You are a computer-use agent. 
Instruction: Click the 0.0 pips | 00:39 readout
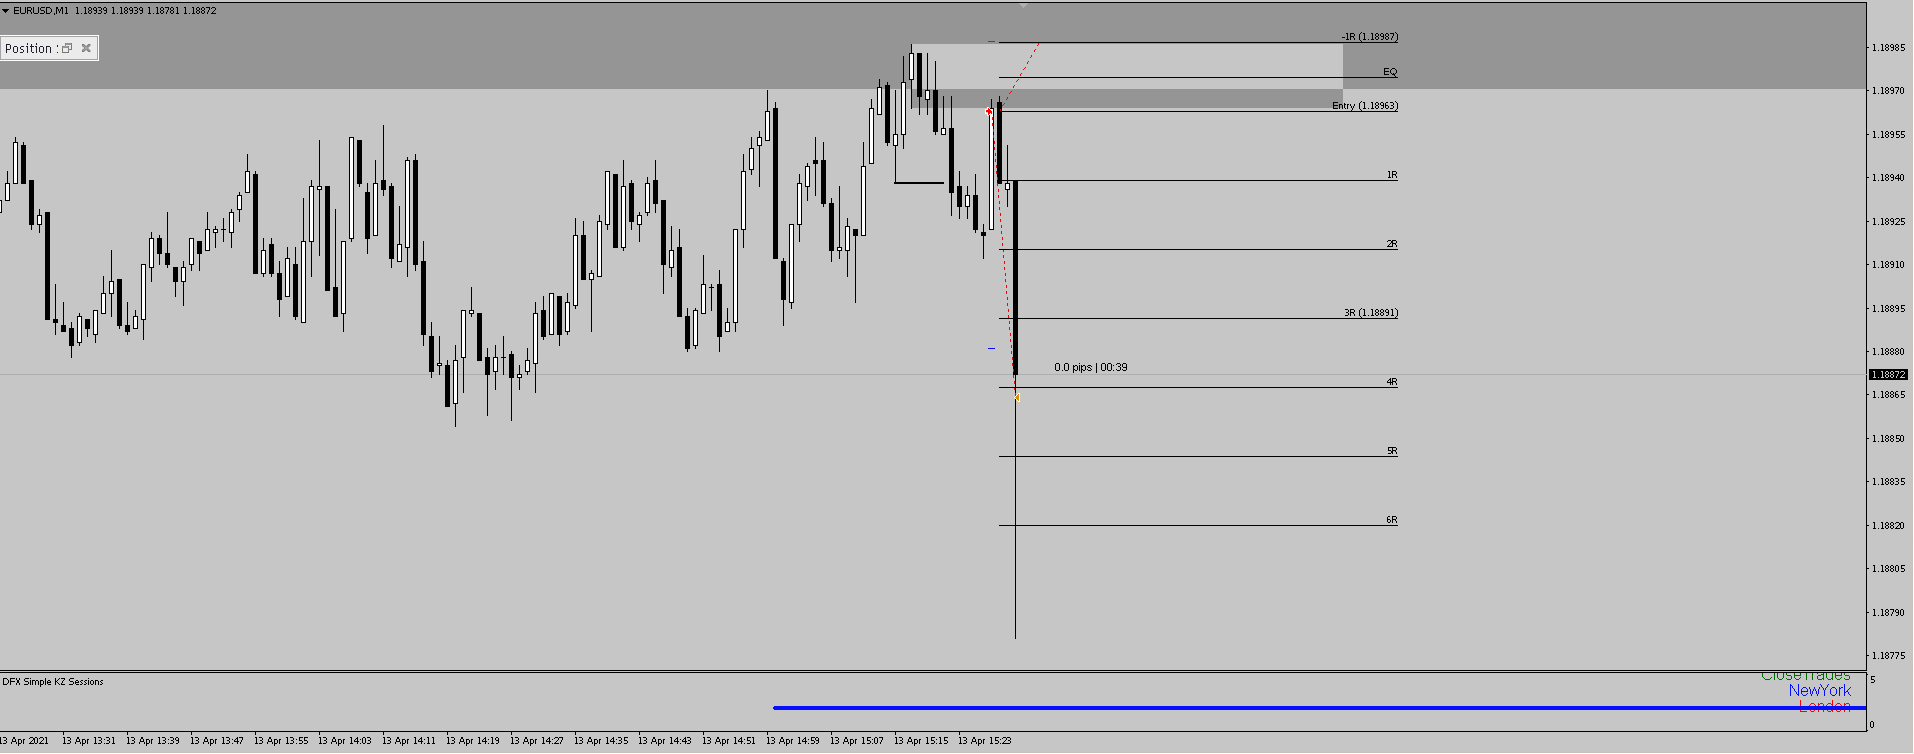[x=1090, y=367]
